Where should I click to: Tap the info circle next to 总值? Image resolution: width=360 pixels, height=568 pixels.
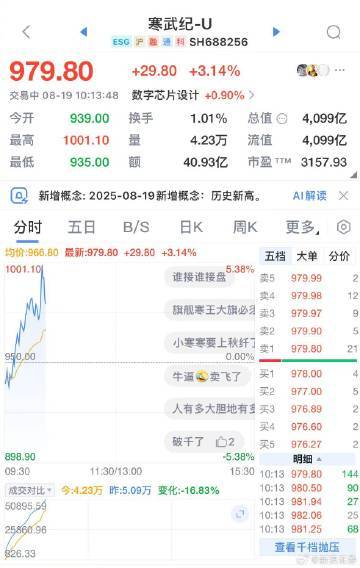click(282, 119)
